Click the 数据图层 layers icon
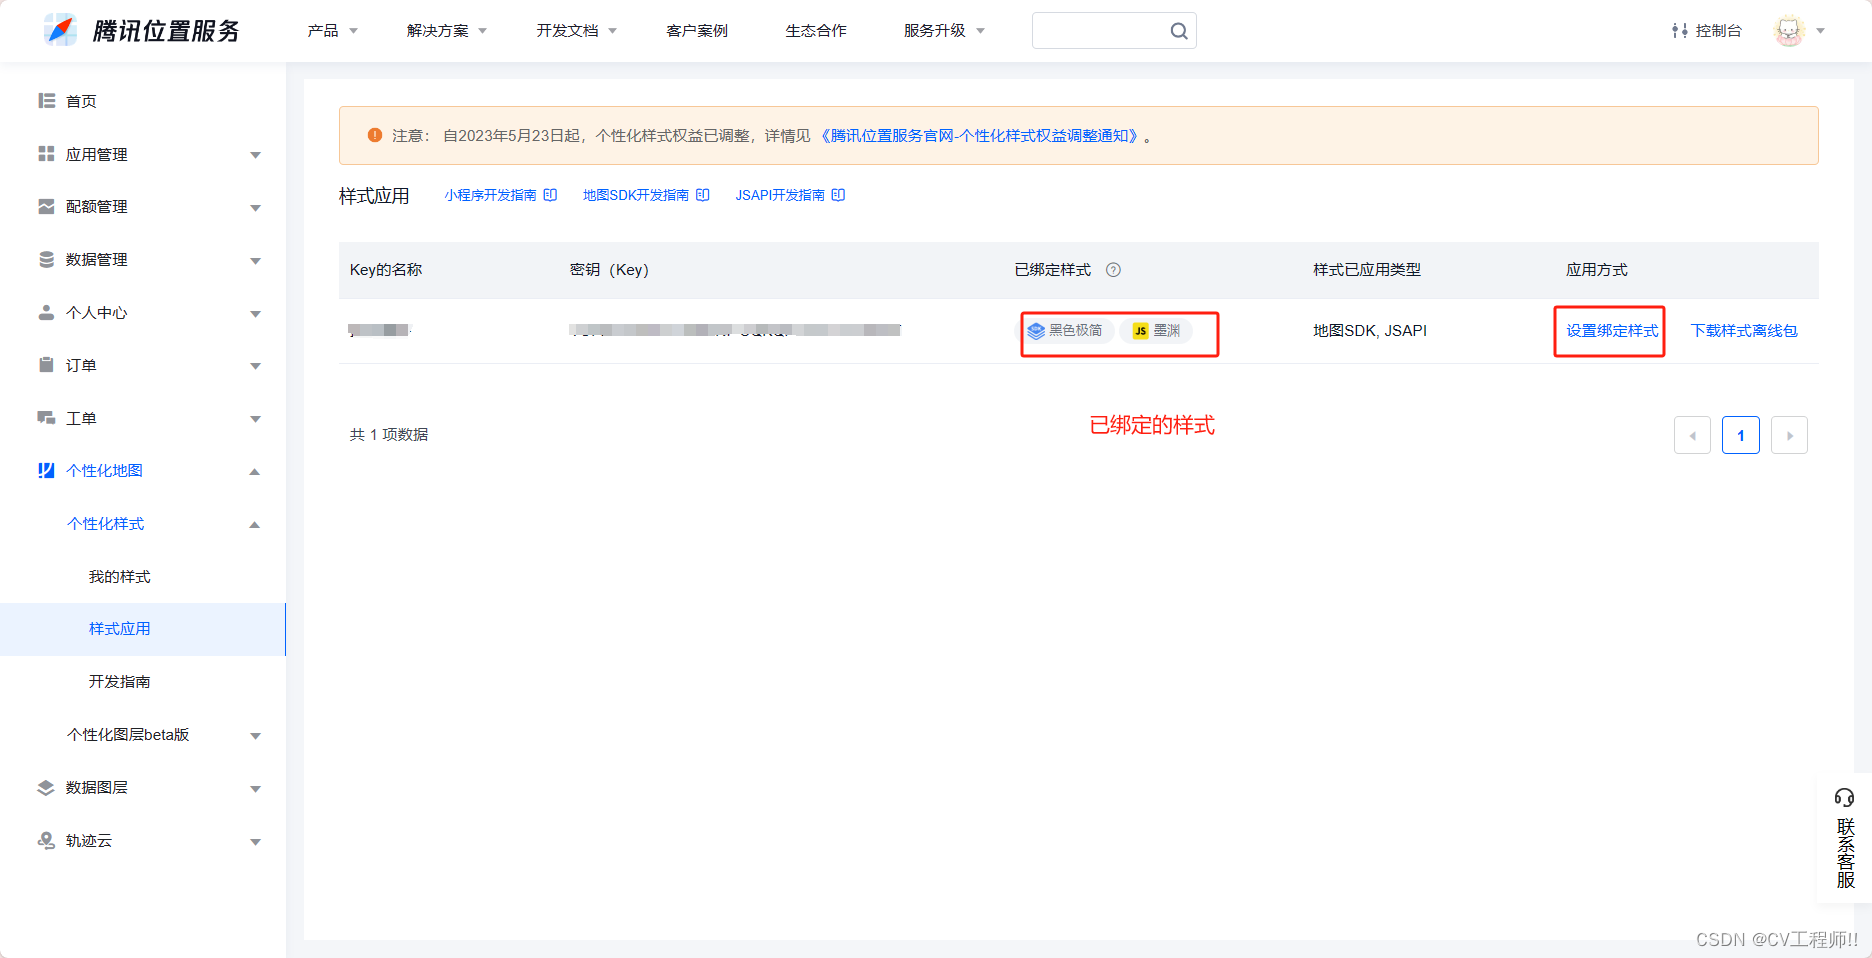Image resolution: width=1872 pixels, height=958 pixels. pos(46,787)
